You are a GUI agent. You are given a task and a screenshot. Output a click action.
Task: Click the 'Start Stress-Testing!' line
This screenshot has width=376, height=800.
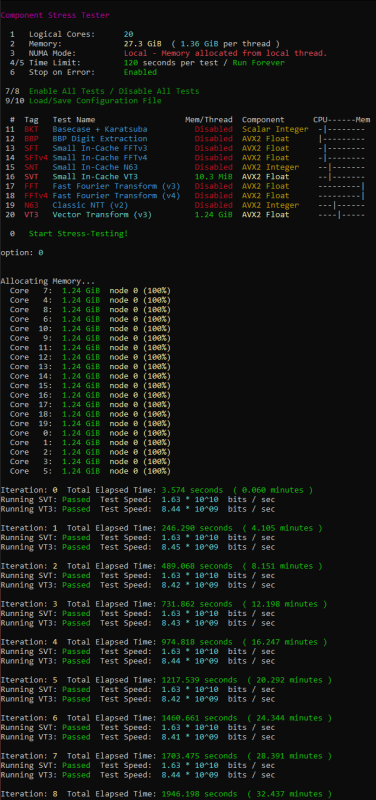78,234
